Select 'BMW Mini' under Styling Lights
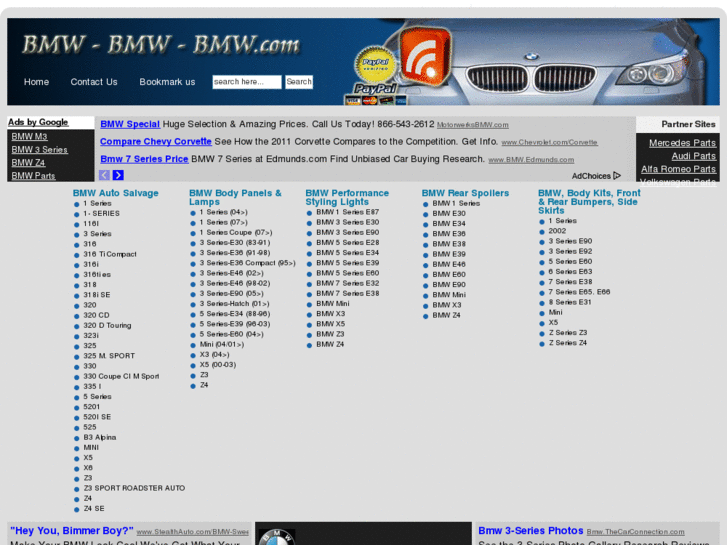Screen dimensions: 727x545 (332, 304)
